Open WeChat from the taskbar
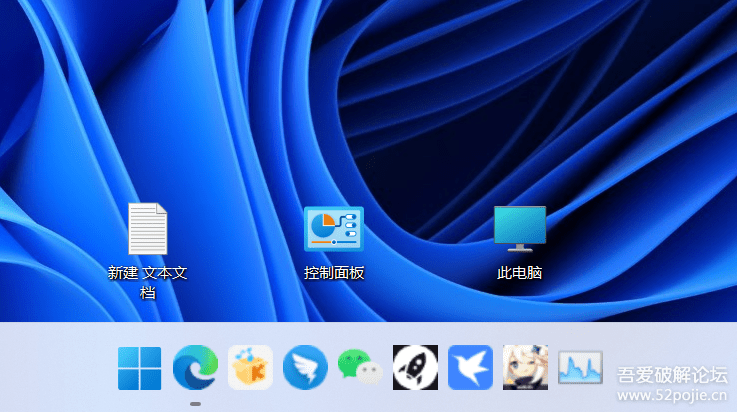The height and width of the screenshot is (412, 737). click(360, 367)
